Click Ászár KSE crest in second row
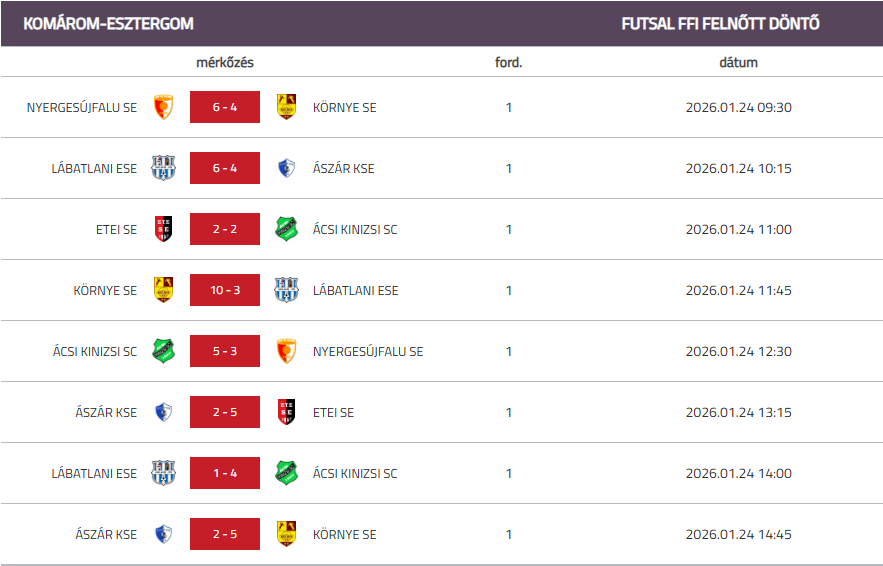Viewport: 883px width, 566px height. coord(287,168)
